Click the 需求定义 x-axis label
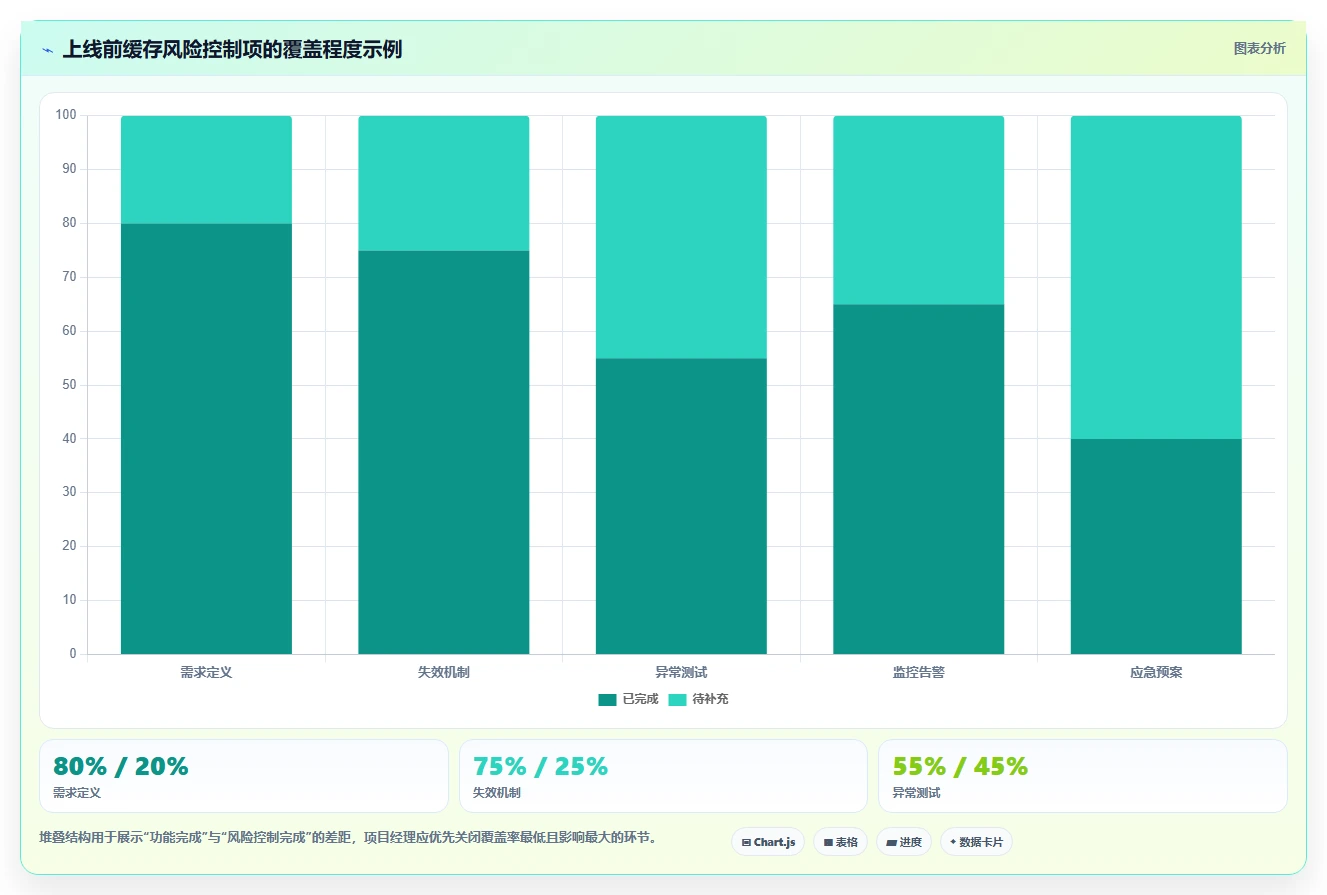This screenshot has height=895, width=1327. pyautogui.click(x=206, y=672)
